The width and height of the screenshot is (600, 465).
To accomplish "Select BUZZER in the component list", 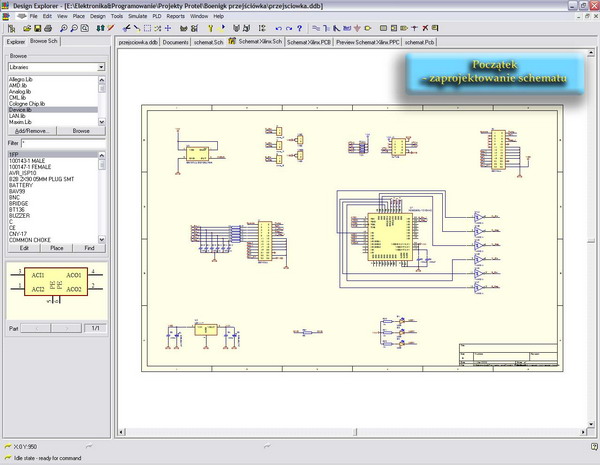I will point(53,215).
